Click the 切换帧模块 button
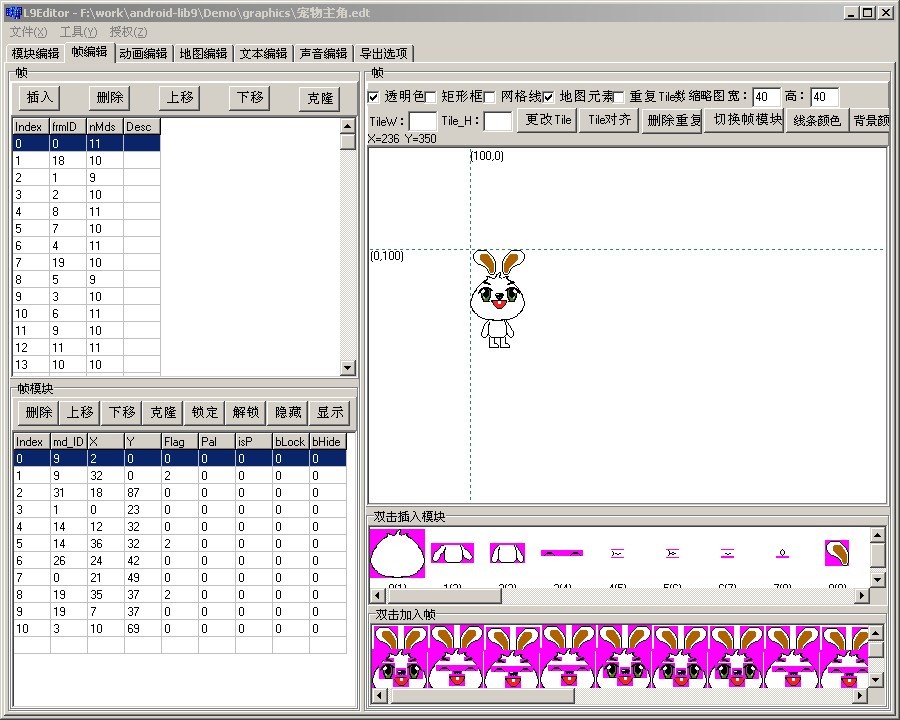The height and width of the screenshot is (720, 900). coord(745,120)
